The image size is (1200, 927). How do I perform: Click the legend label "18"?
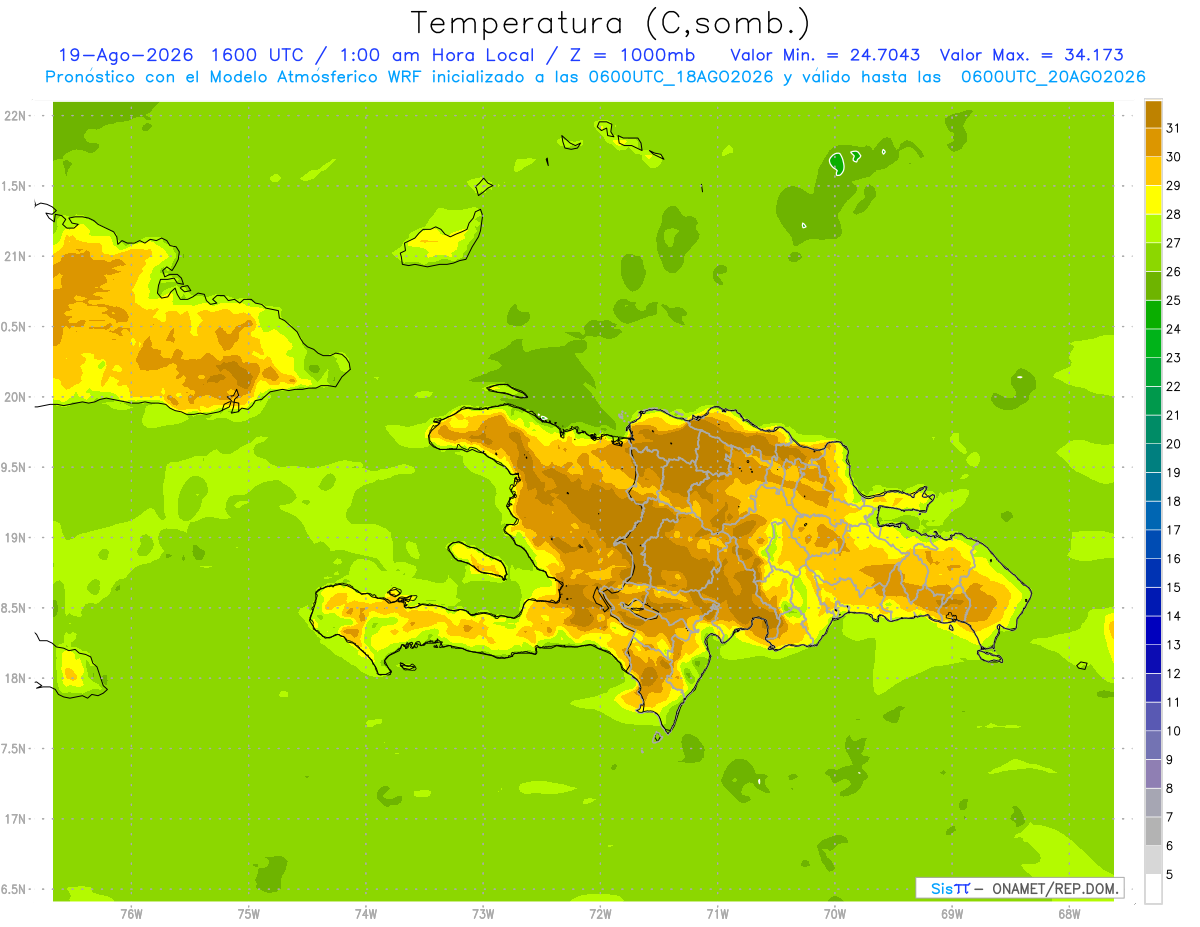pos(1174,501)
